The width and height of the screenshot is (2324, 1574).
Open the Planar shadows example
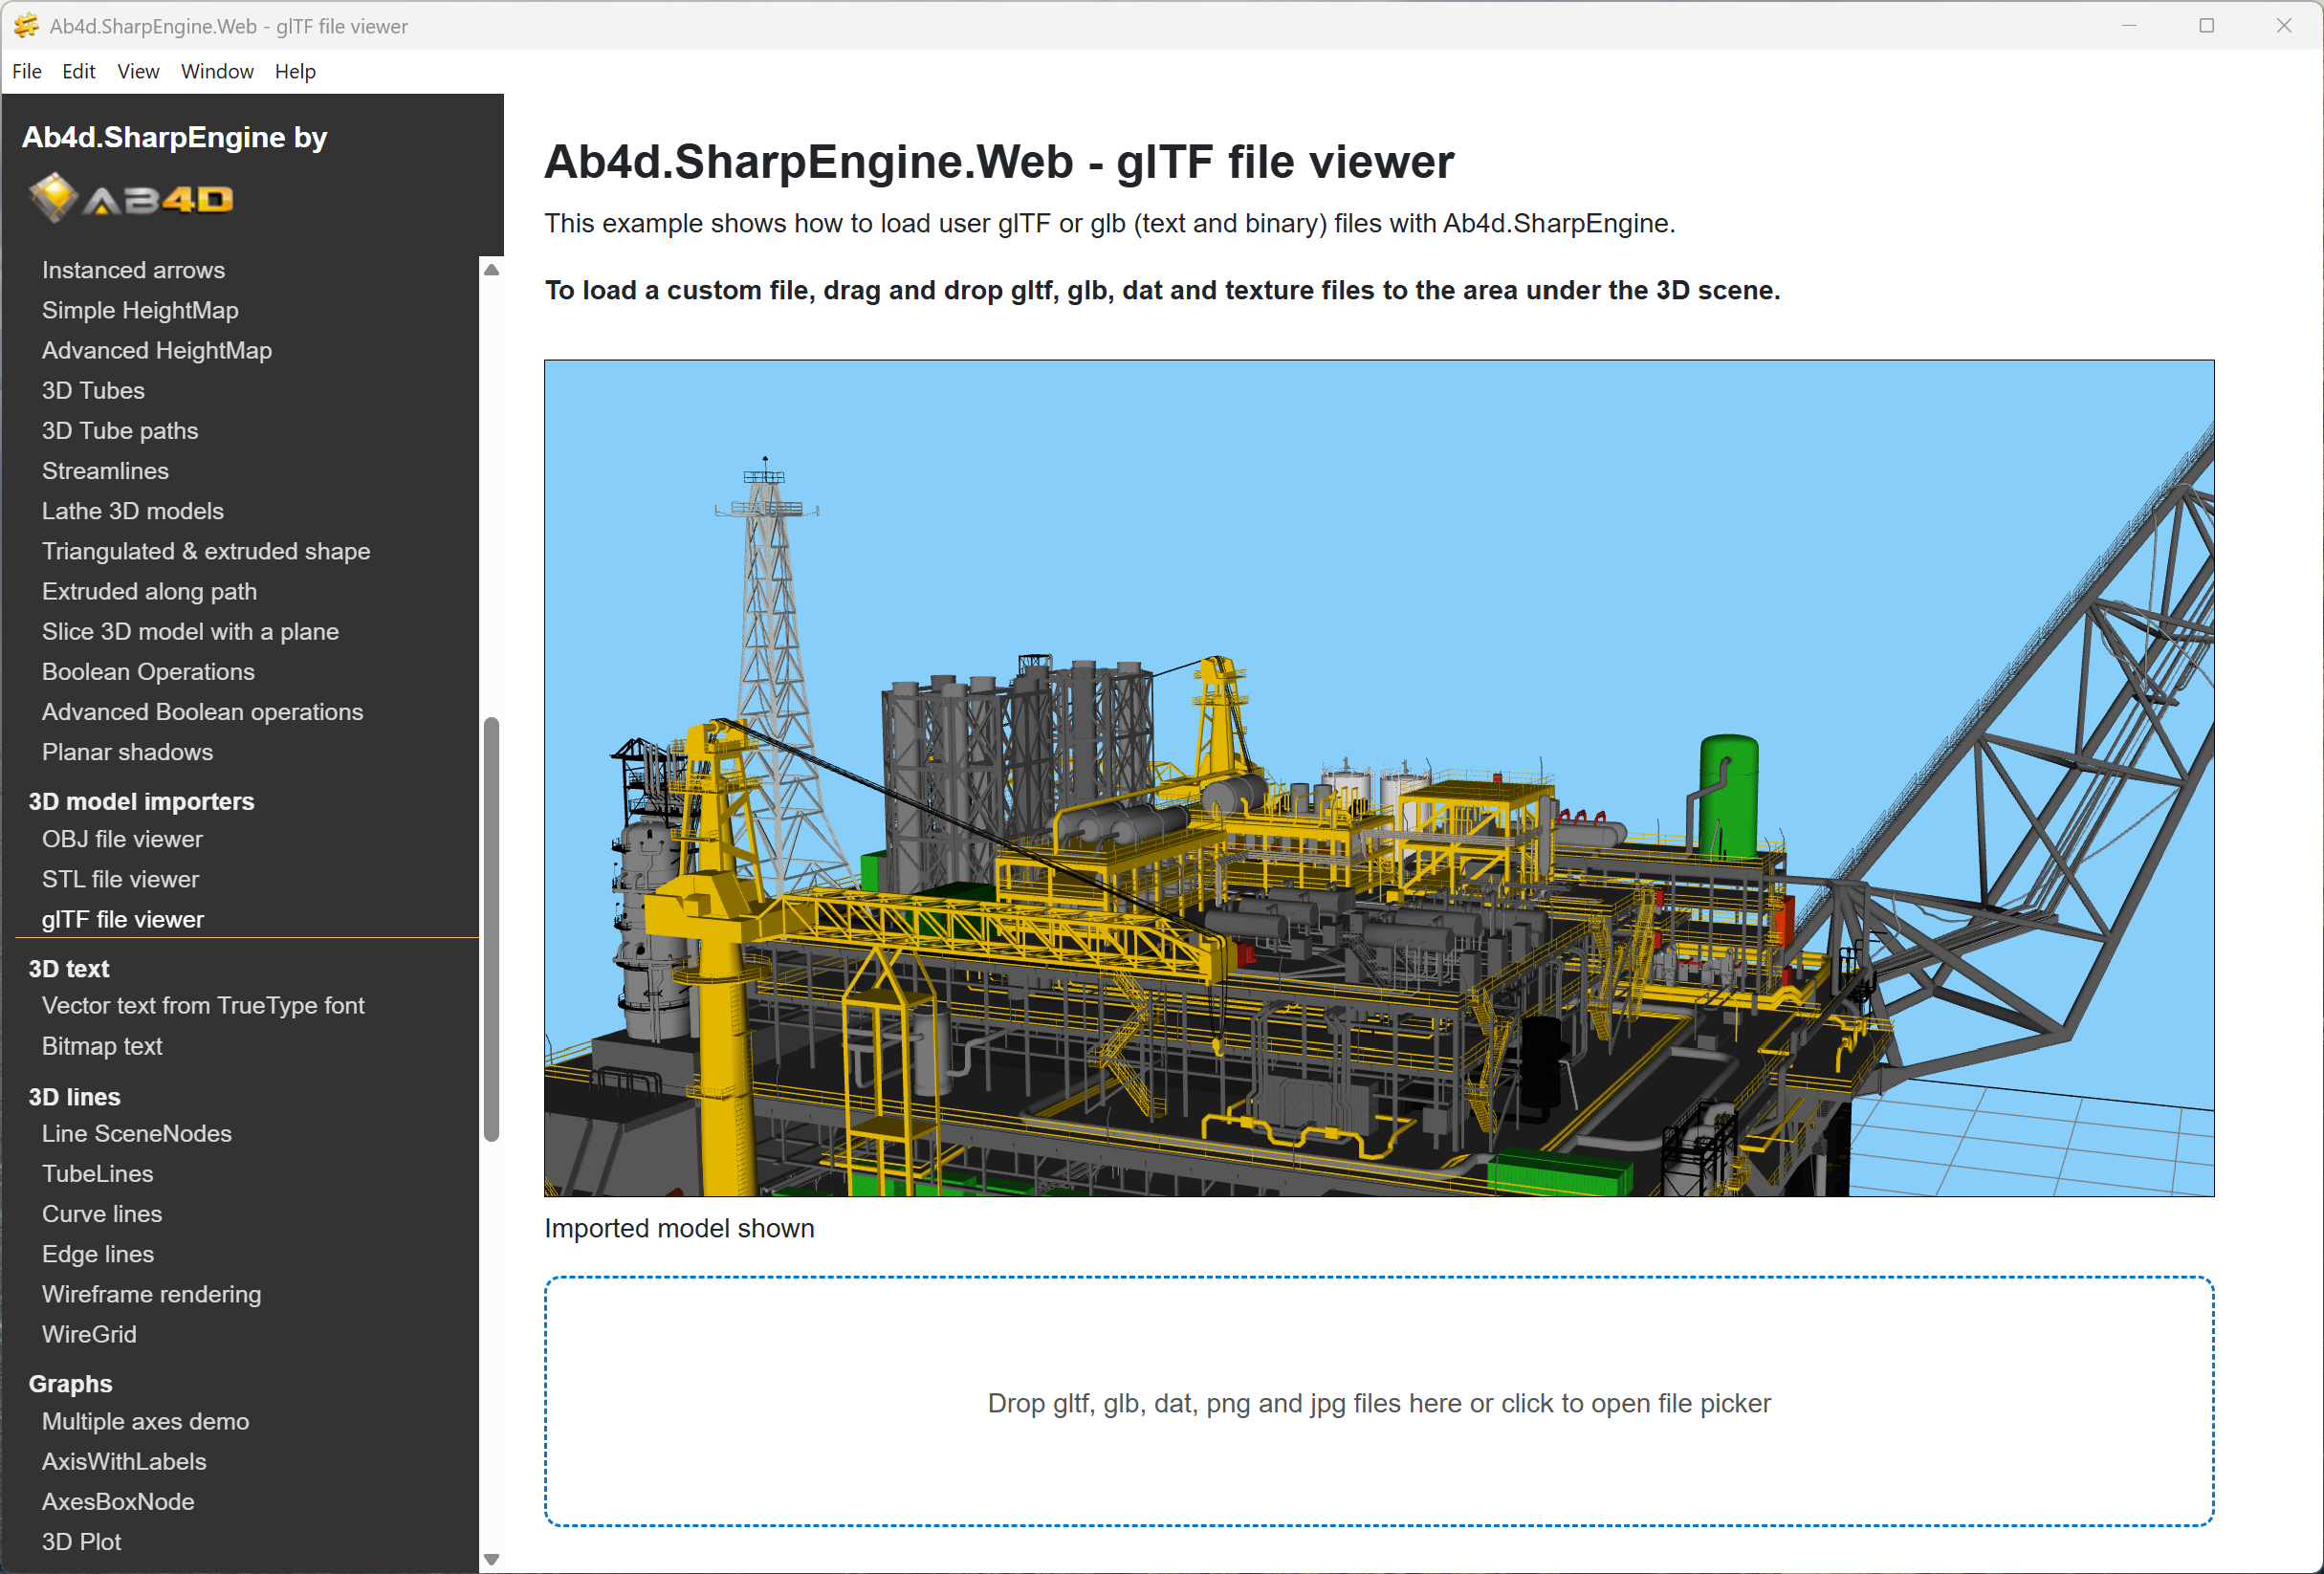127,751
